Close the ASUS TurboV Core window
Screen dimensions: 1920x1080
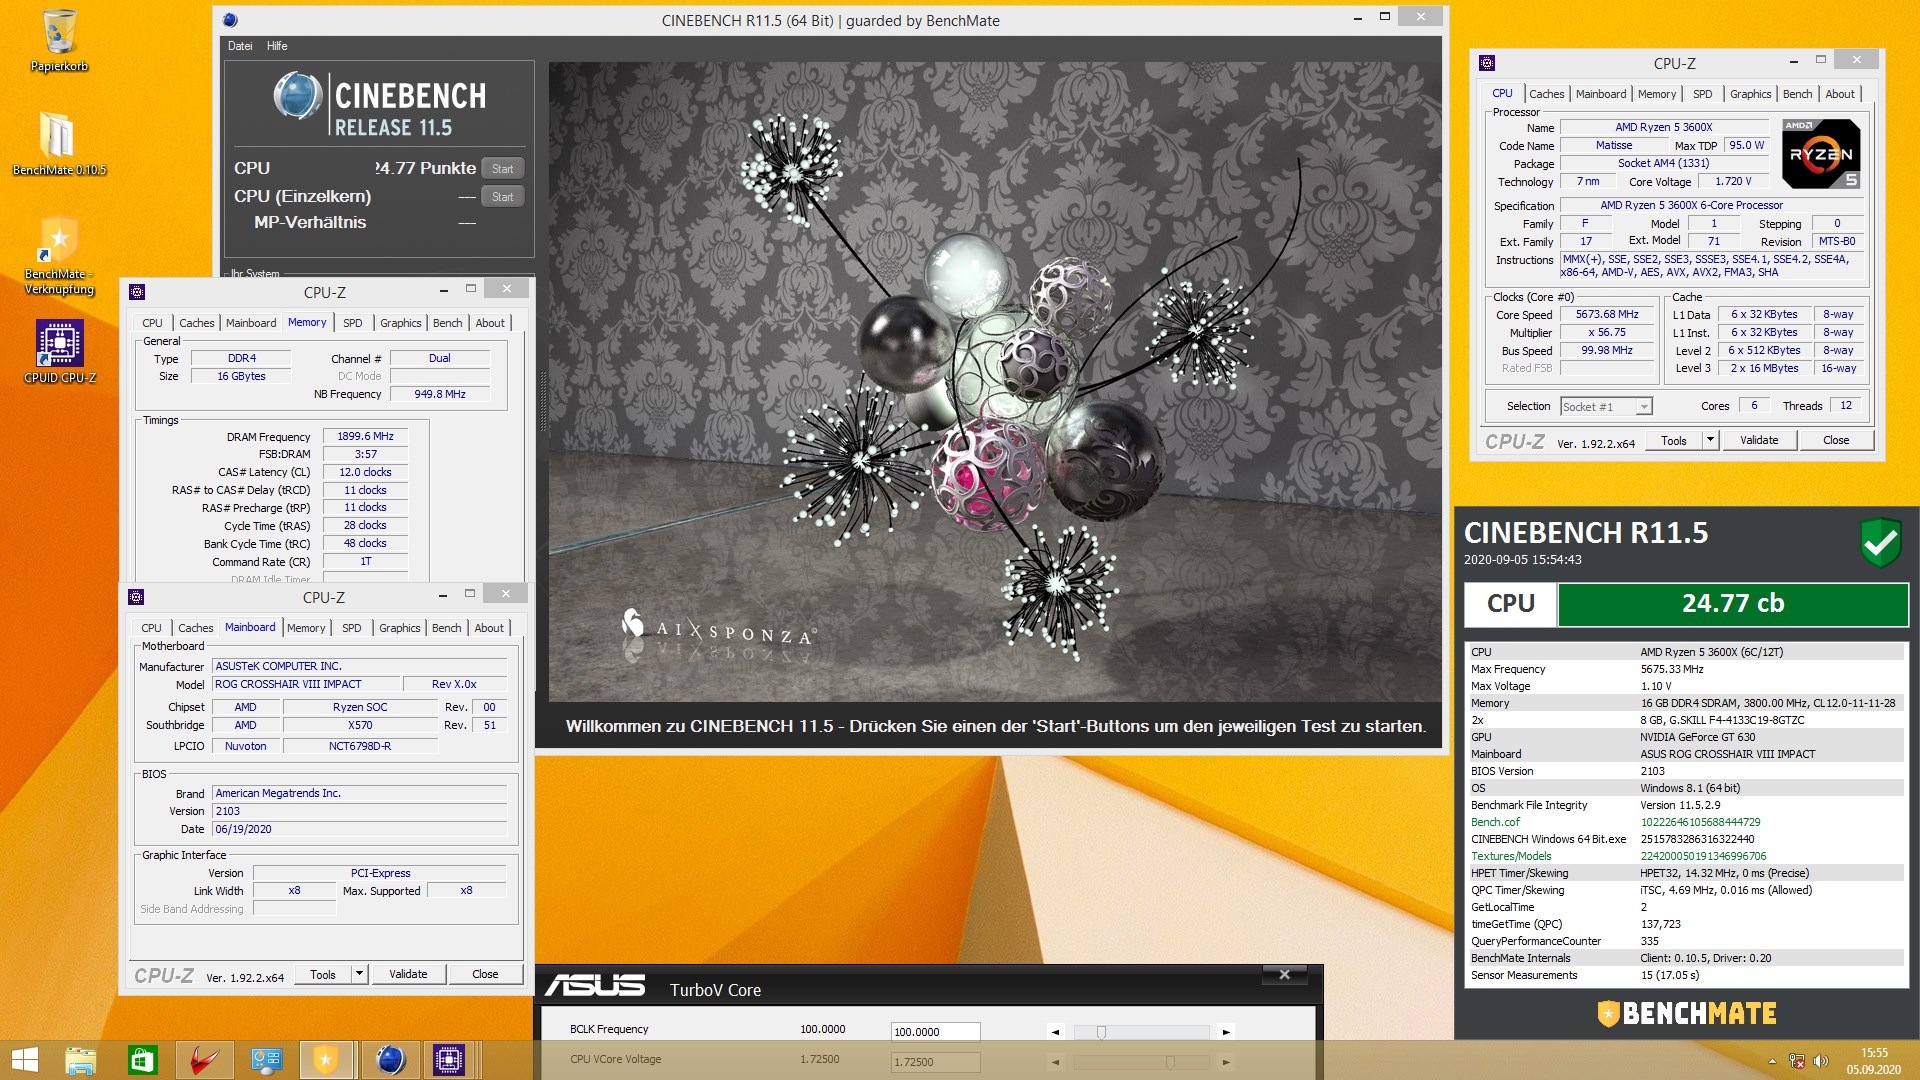(1285, 974)
